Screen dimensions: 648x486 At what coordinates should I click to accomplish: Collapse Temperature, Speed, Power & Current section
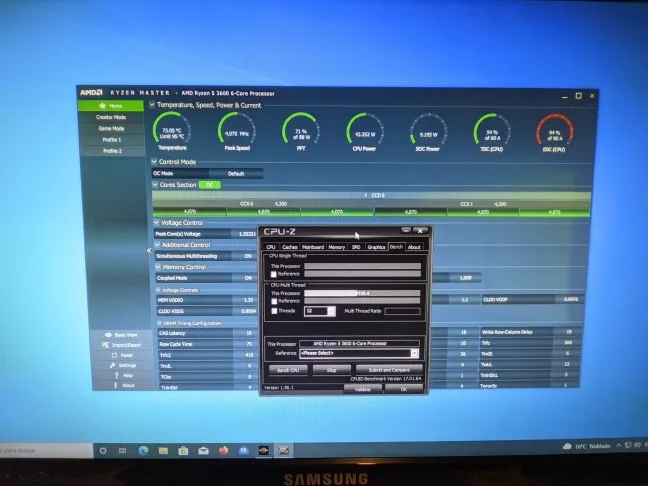pos(152,105)
